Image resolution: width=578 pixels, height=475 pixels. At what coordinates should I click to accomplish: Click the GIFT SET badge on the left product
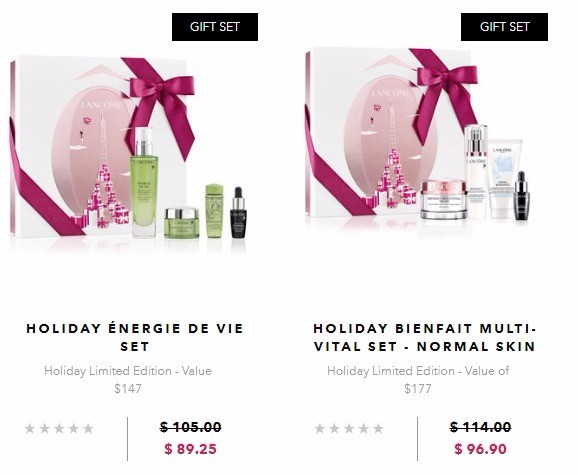click(215, 27)
